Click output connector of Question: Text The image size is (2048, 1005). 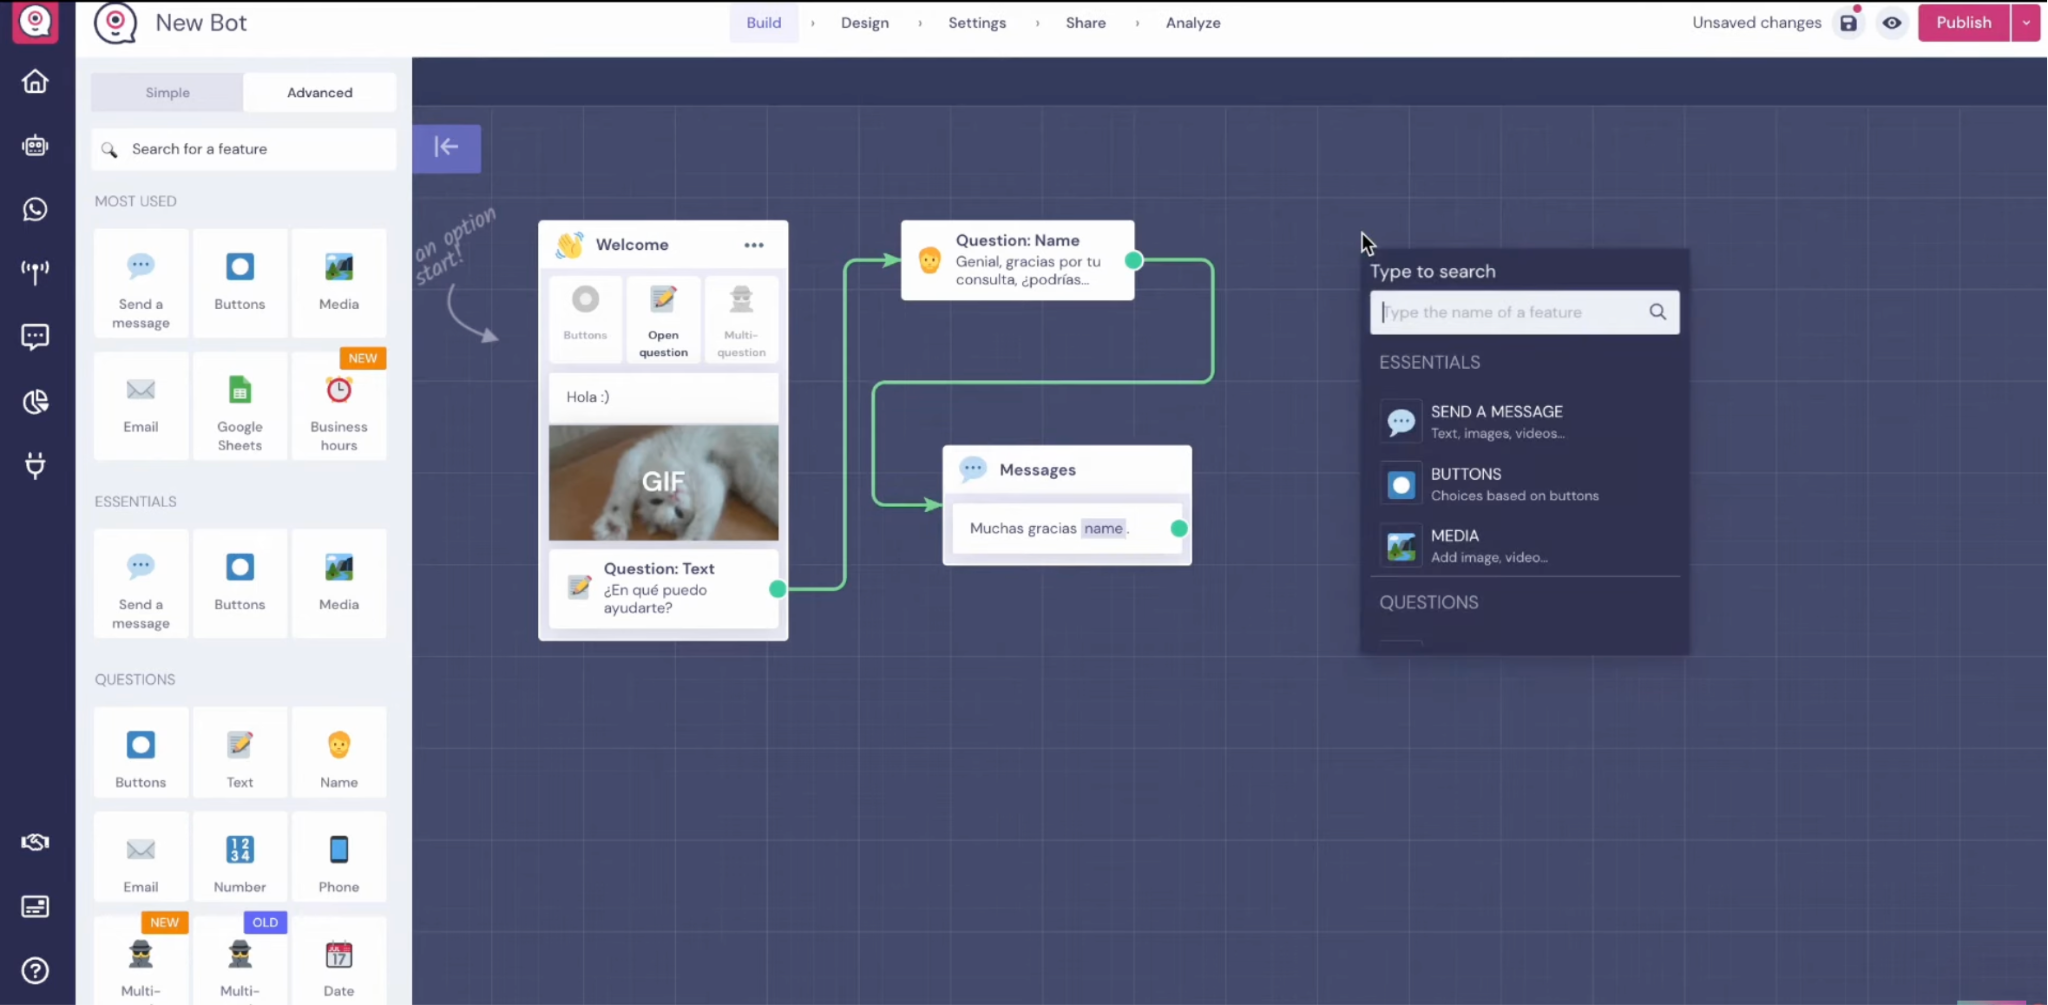[777, 589]
